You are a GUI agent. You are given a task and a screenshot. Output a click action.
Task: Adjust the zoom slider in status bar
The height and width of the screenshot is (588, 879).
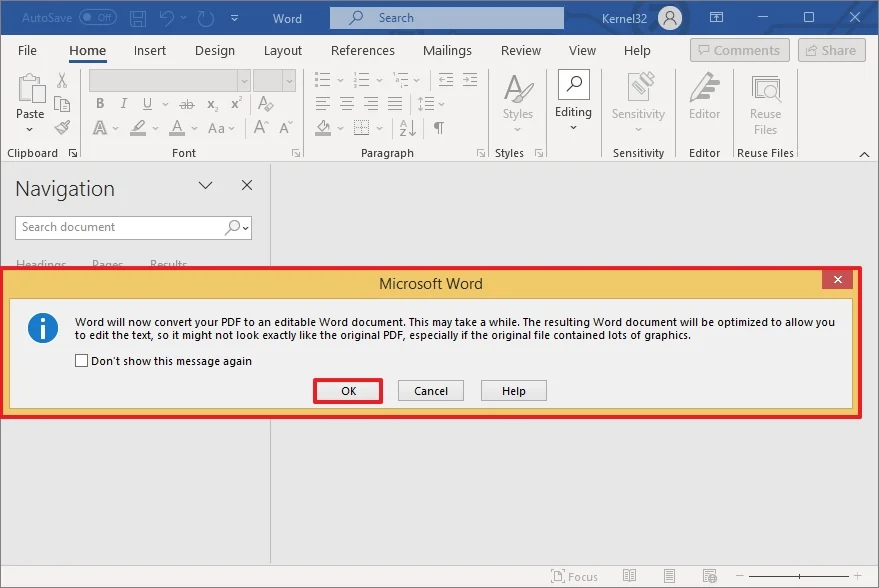(799, 576)
